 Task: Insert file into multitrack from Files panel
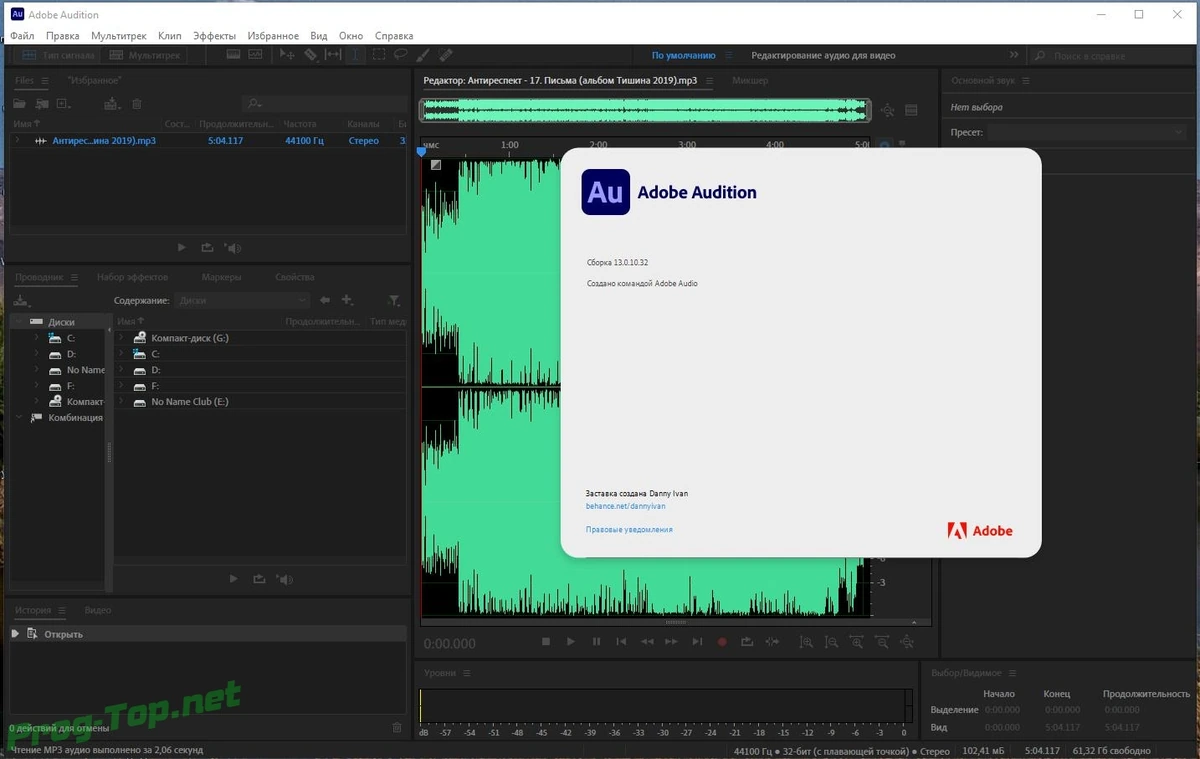111,104
